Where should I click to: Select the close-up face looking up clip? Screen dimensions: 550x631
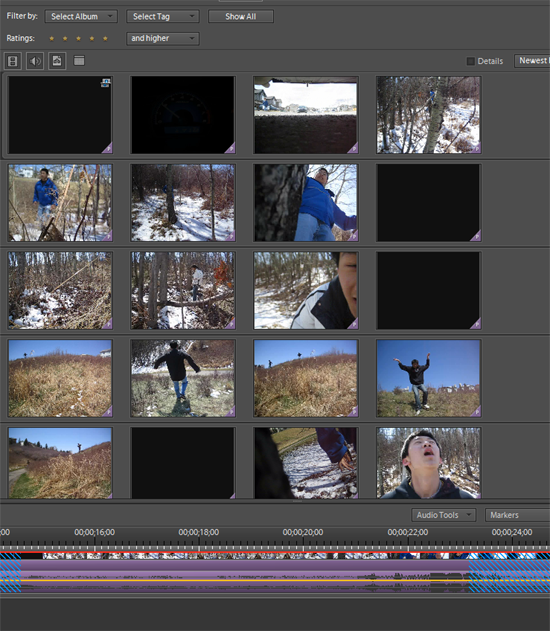(x=428, y=463)
